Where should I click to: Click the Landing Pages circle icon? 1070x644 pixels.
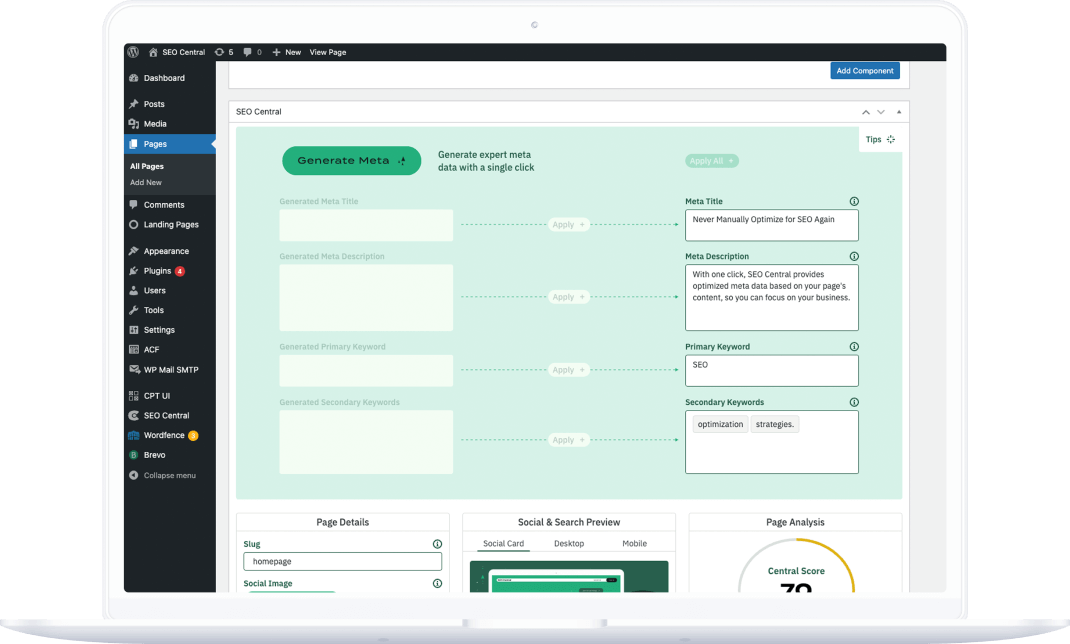click(134, 224)
